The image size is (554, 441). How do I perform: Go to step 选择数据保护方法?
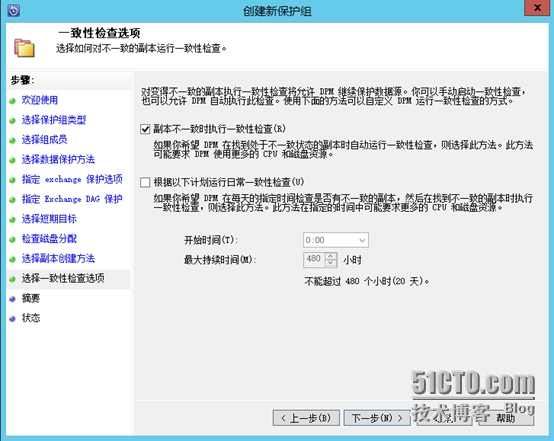(58, 159)
